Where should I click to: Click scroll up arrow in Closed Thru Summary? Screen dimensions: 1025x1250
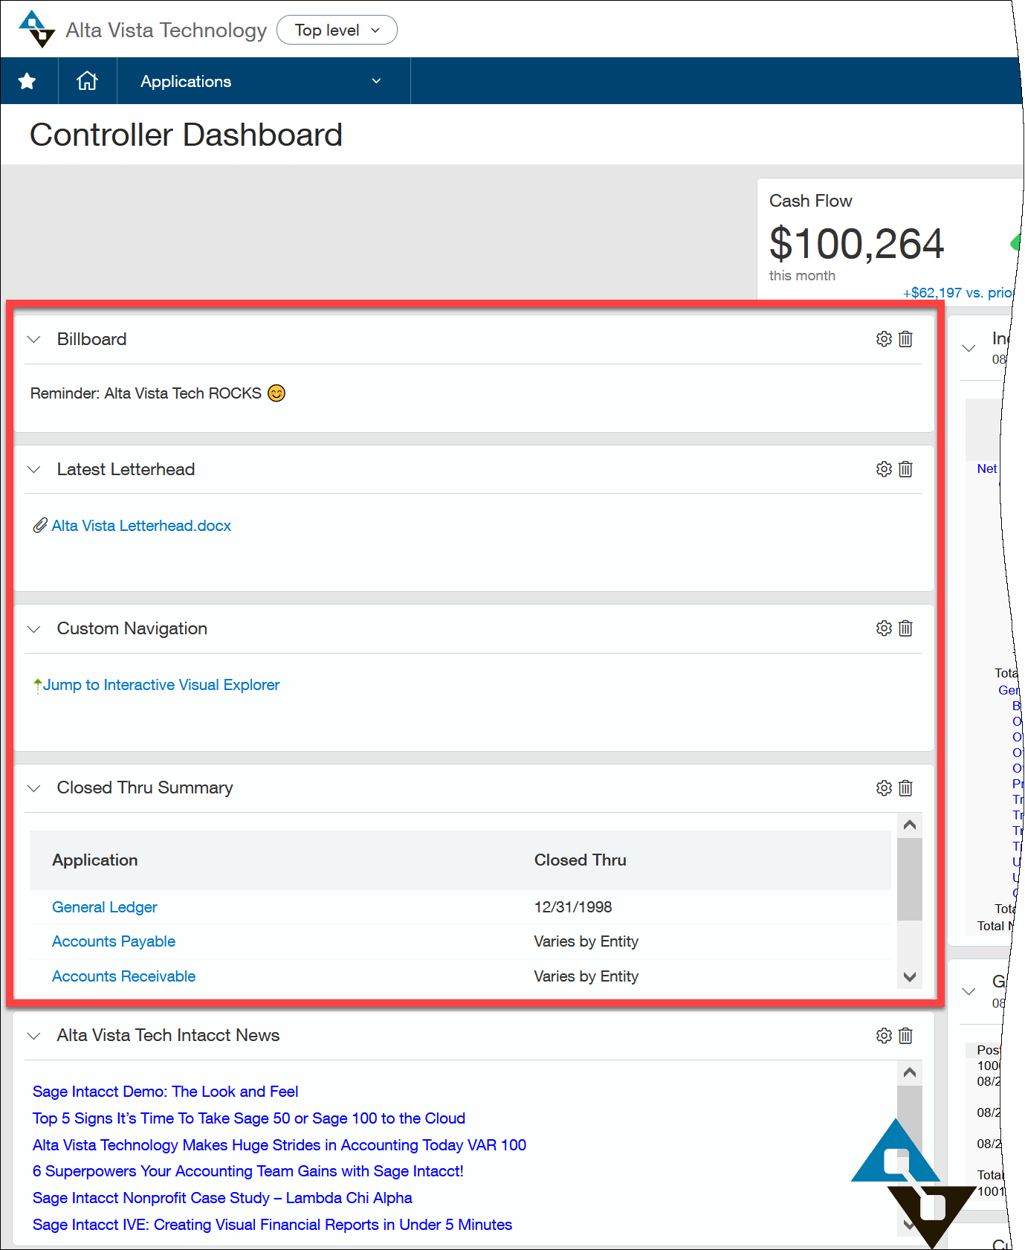[x=909, y=825]
